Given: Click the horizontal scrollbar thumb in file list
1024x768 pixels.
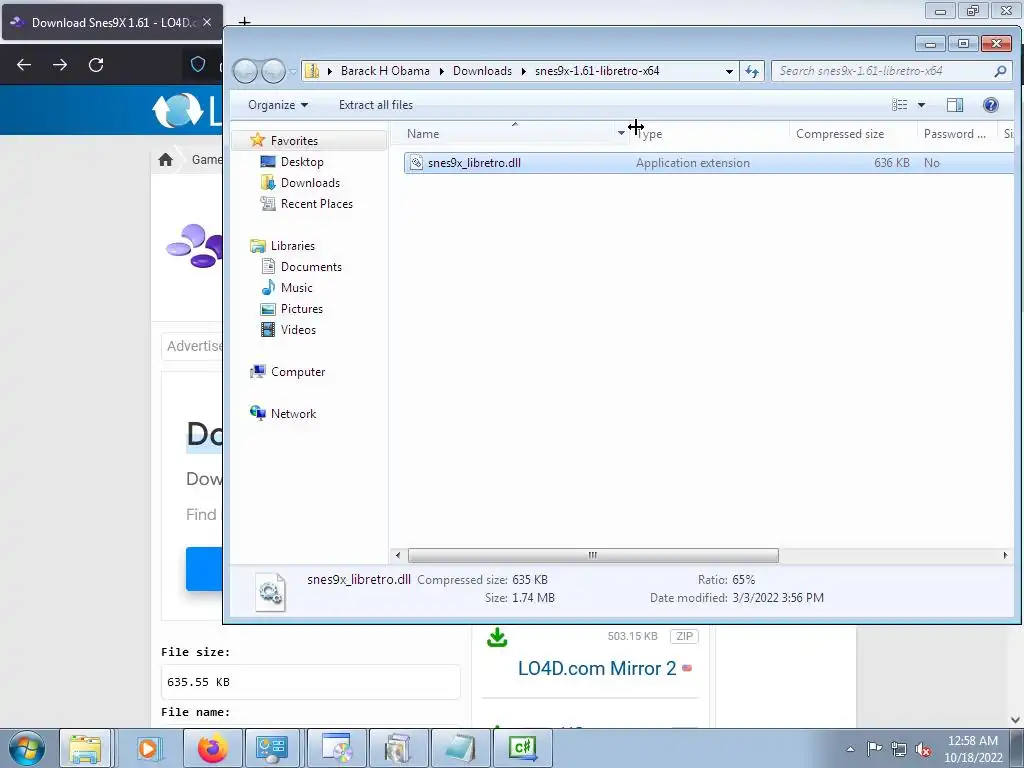Looking at the screenshot, I should [x=593, y=556].
